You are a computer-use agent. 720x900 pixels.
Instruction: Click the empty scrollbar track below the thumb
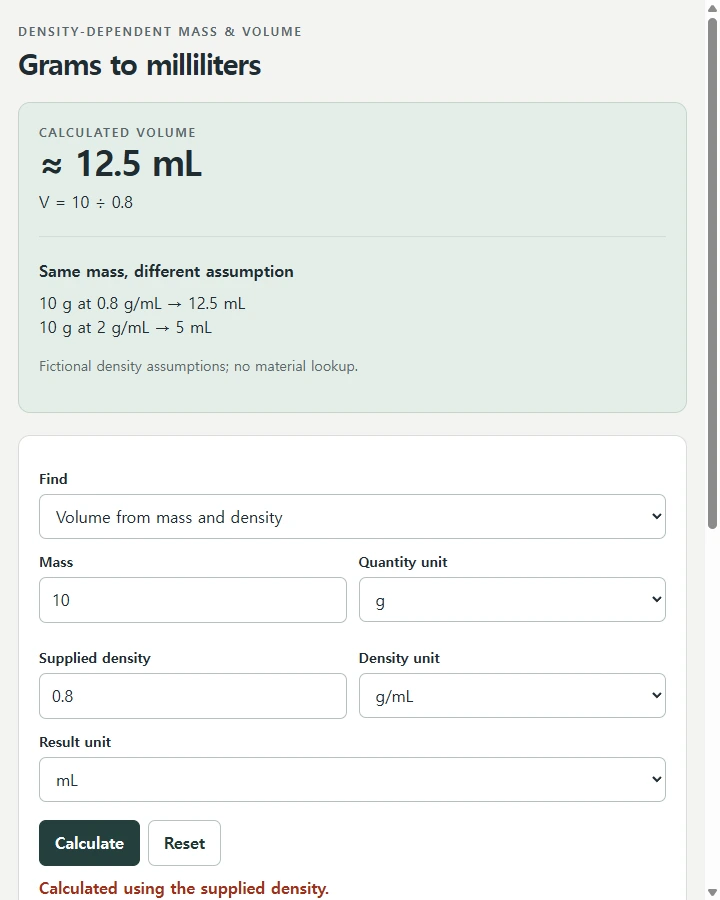click(713, 706)
